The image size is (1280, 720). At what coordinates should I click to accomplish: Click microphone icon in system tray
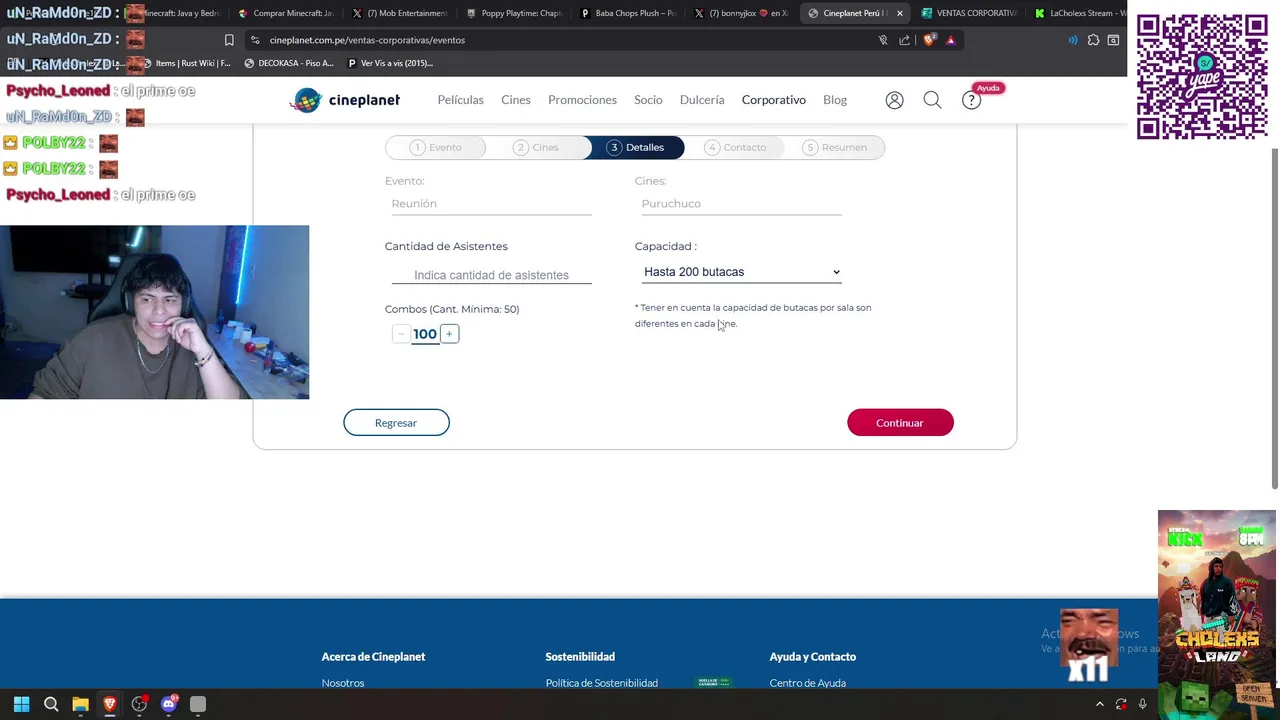tap(1142, 705)
